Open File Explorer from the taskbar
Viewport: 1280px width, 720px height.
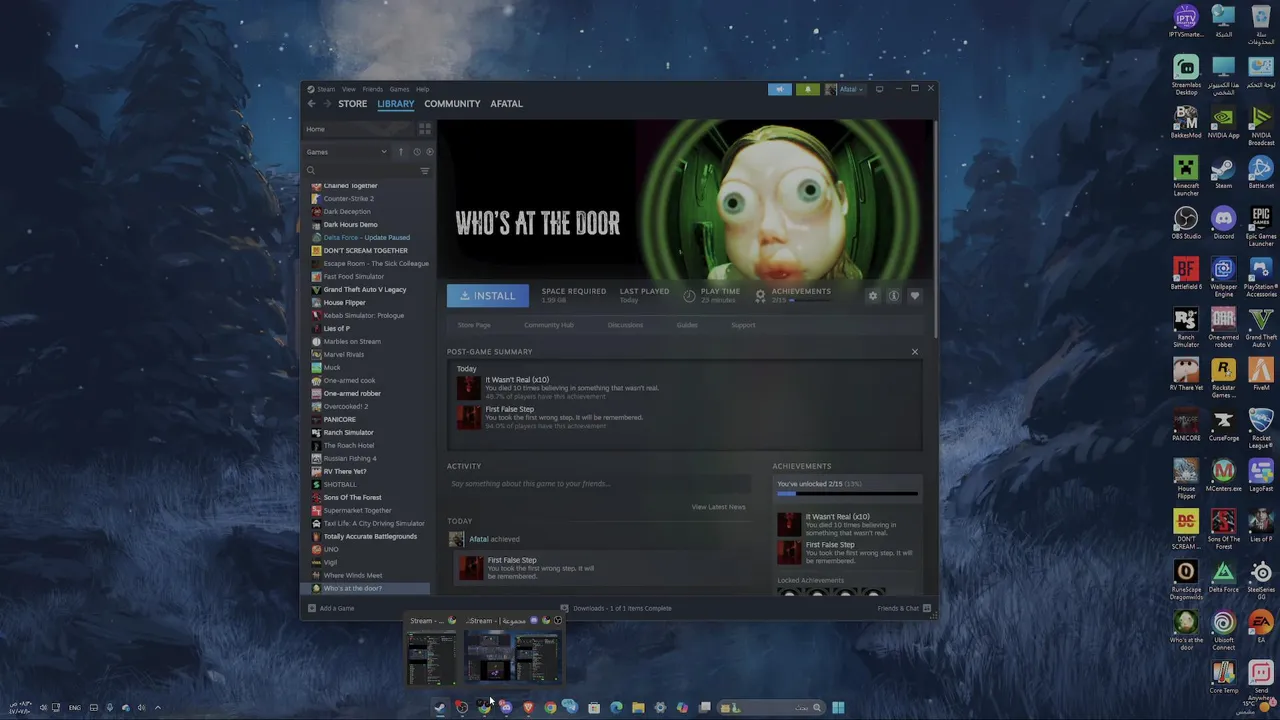point(638,708)
